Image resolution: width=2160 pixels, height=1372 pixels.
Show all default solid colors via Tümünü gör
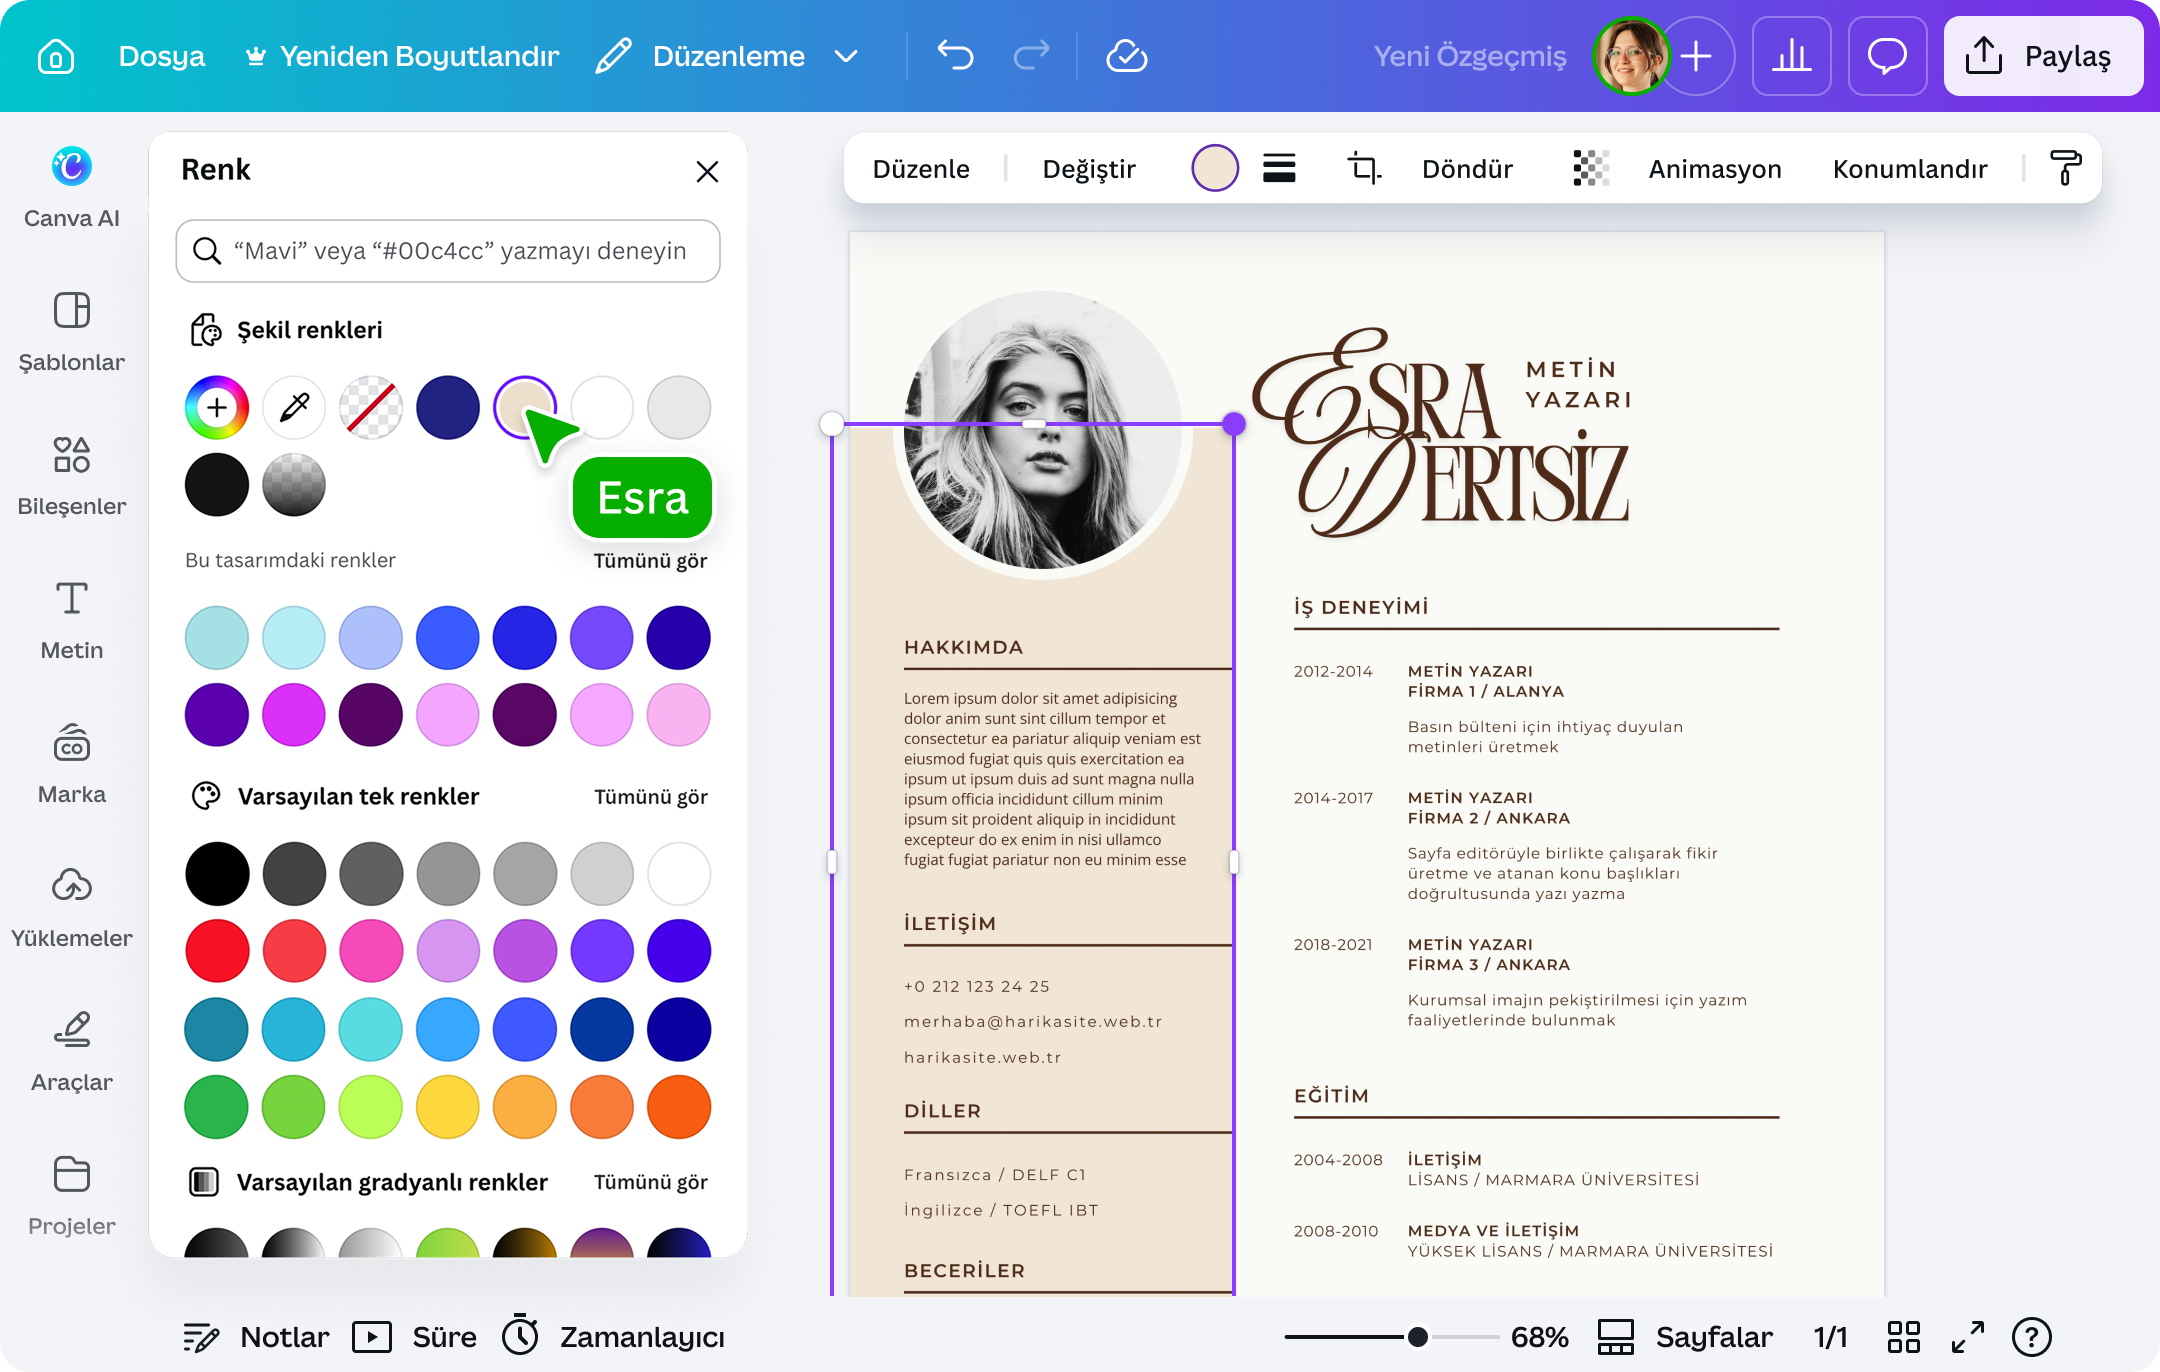tap(651, 797)
